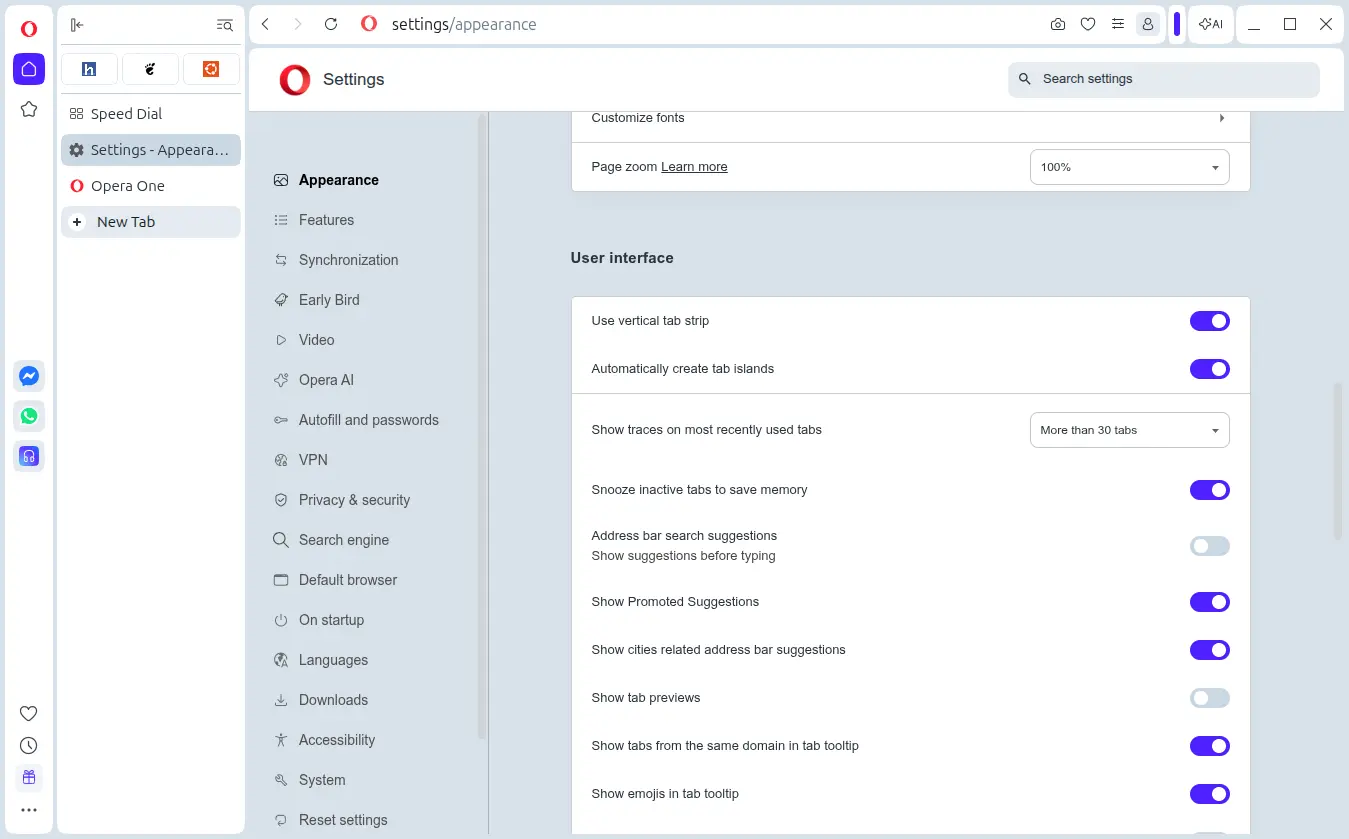The height and width of the screenshot is (839, 1349).
Task: Open Accessibility settings
Action: tap(324, 740)
